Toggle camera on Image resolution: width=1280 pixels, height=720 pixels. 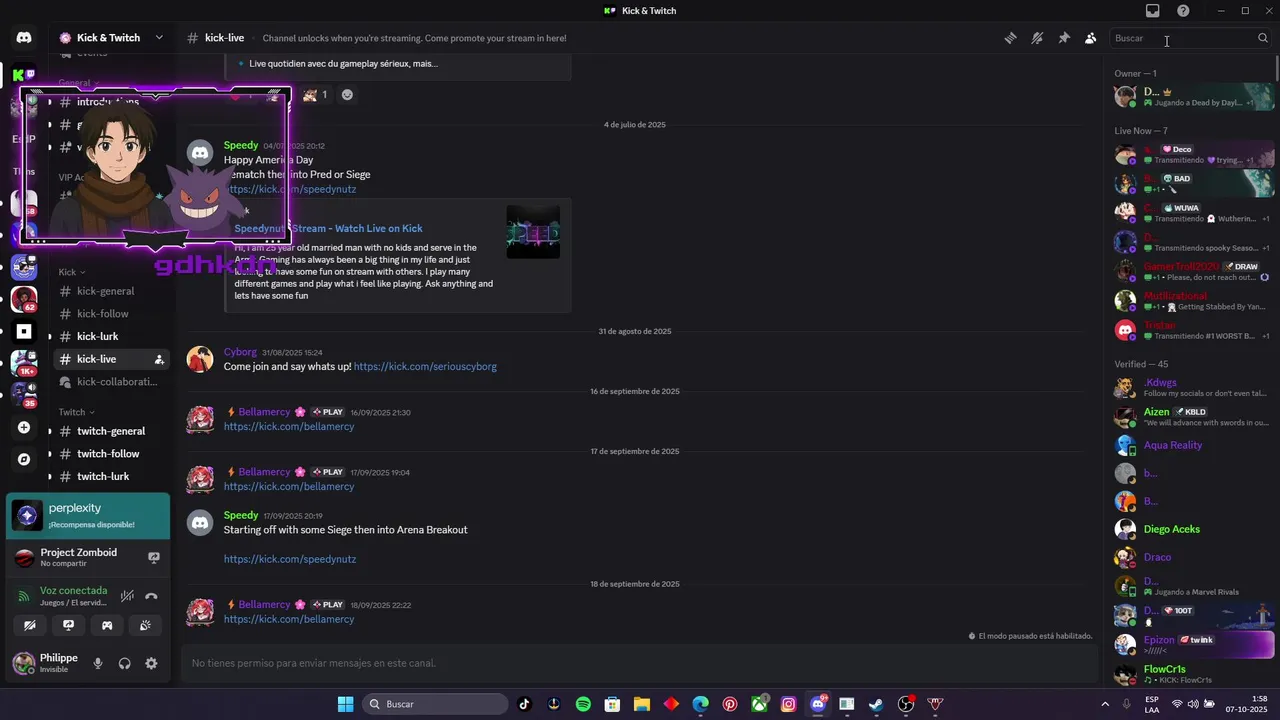(30, 625)
